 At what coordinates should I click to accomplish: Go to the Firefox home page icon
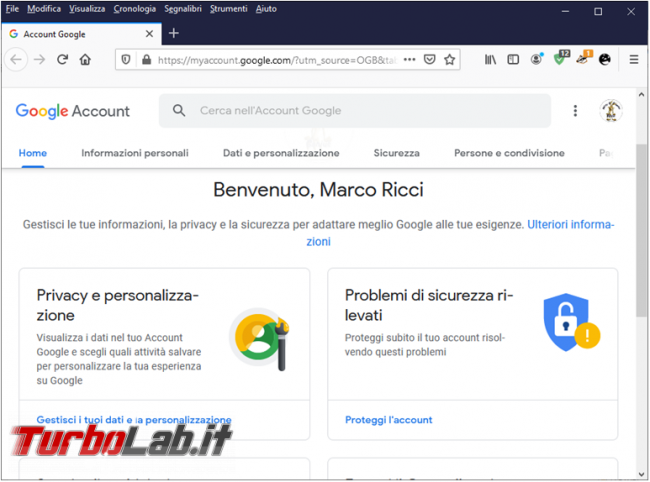85,60
